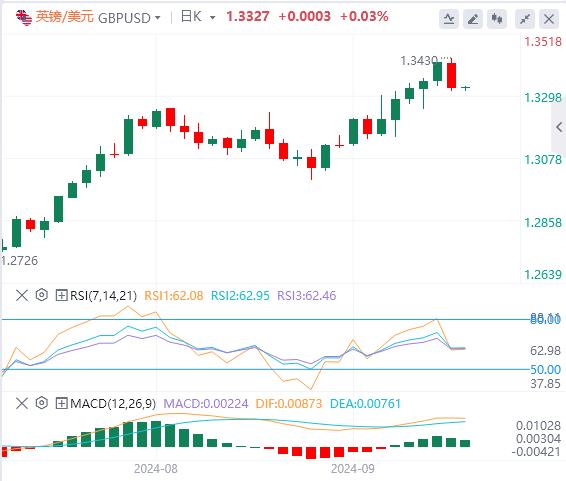Viewport: 566px width, 481px height.
Task: Open the indicators line chart tool
Action: click(x=449, y=19)
